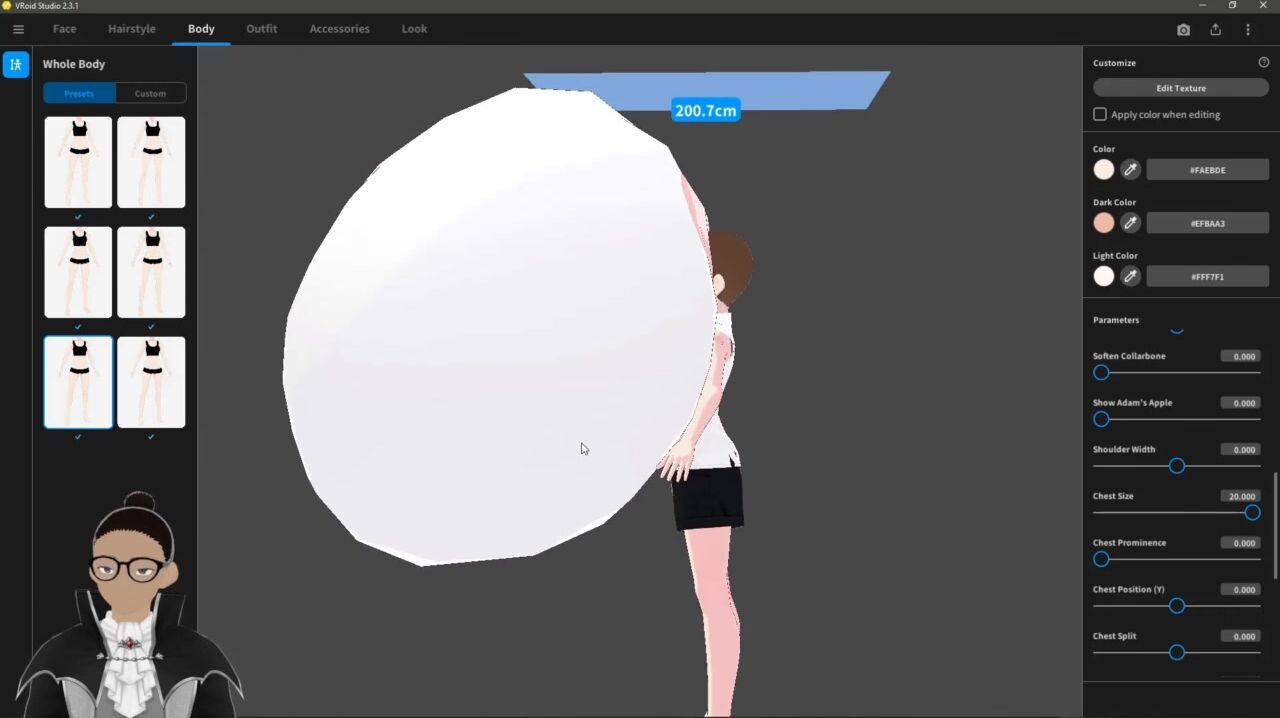This screenshot has height=718, width=1280.
Task: Switch to the Custom toggle
Action: click(150, 94)
